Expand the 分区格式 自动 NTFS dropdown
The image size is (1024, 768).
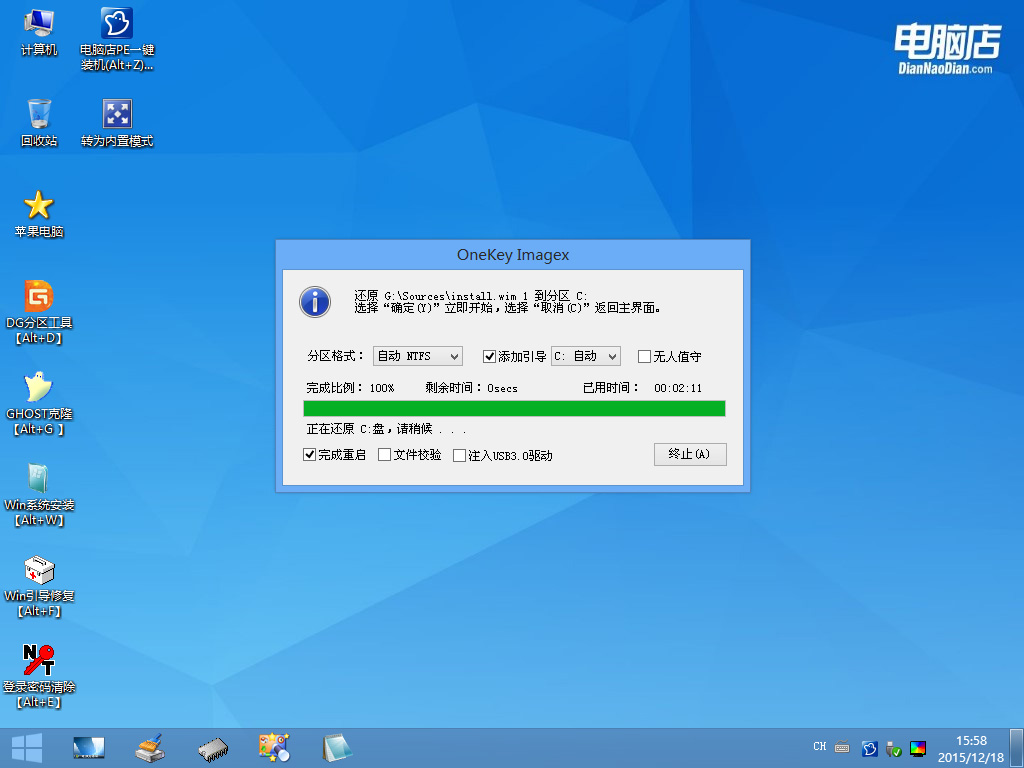[418, 356]
